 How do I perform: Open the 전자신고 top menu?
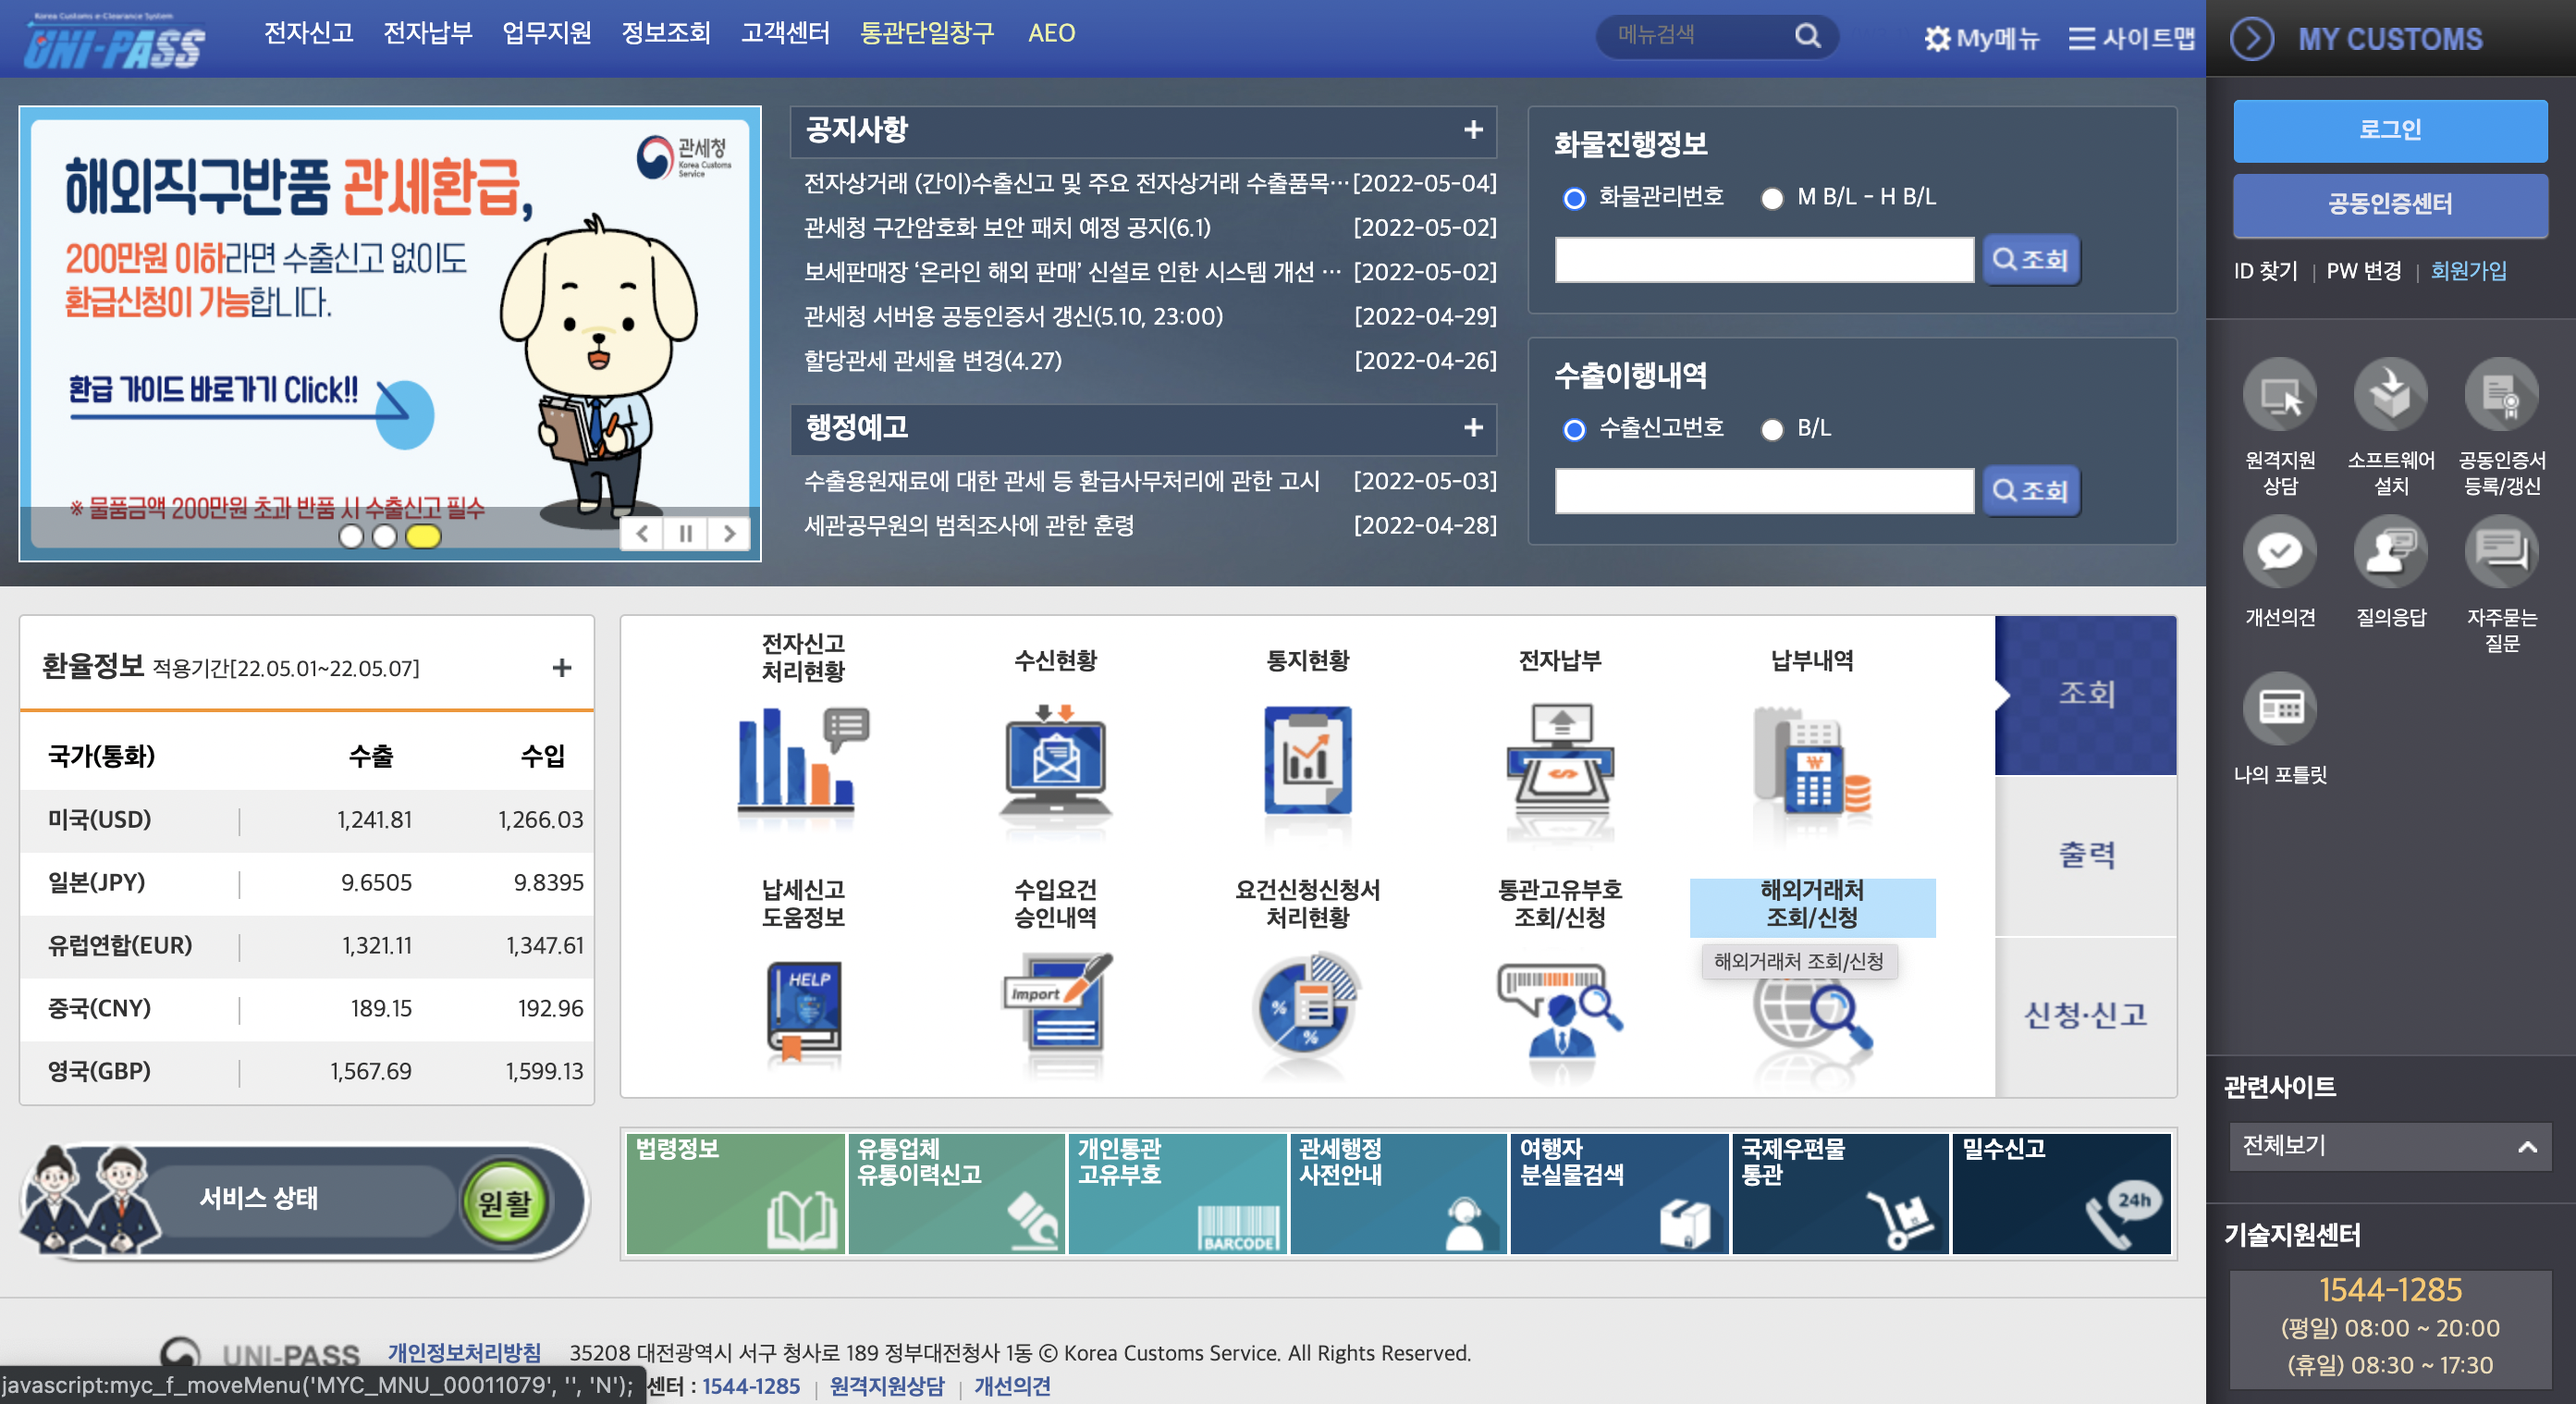pos(308,33)
